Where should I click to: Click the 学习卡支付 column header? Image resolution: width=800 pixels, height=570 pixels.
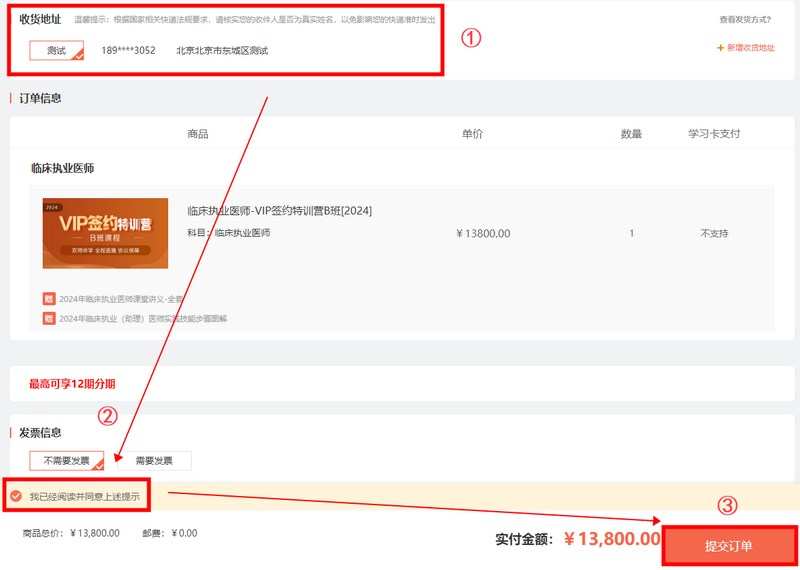pyautogui.click(x=714, y=134)
